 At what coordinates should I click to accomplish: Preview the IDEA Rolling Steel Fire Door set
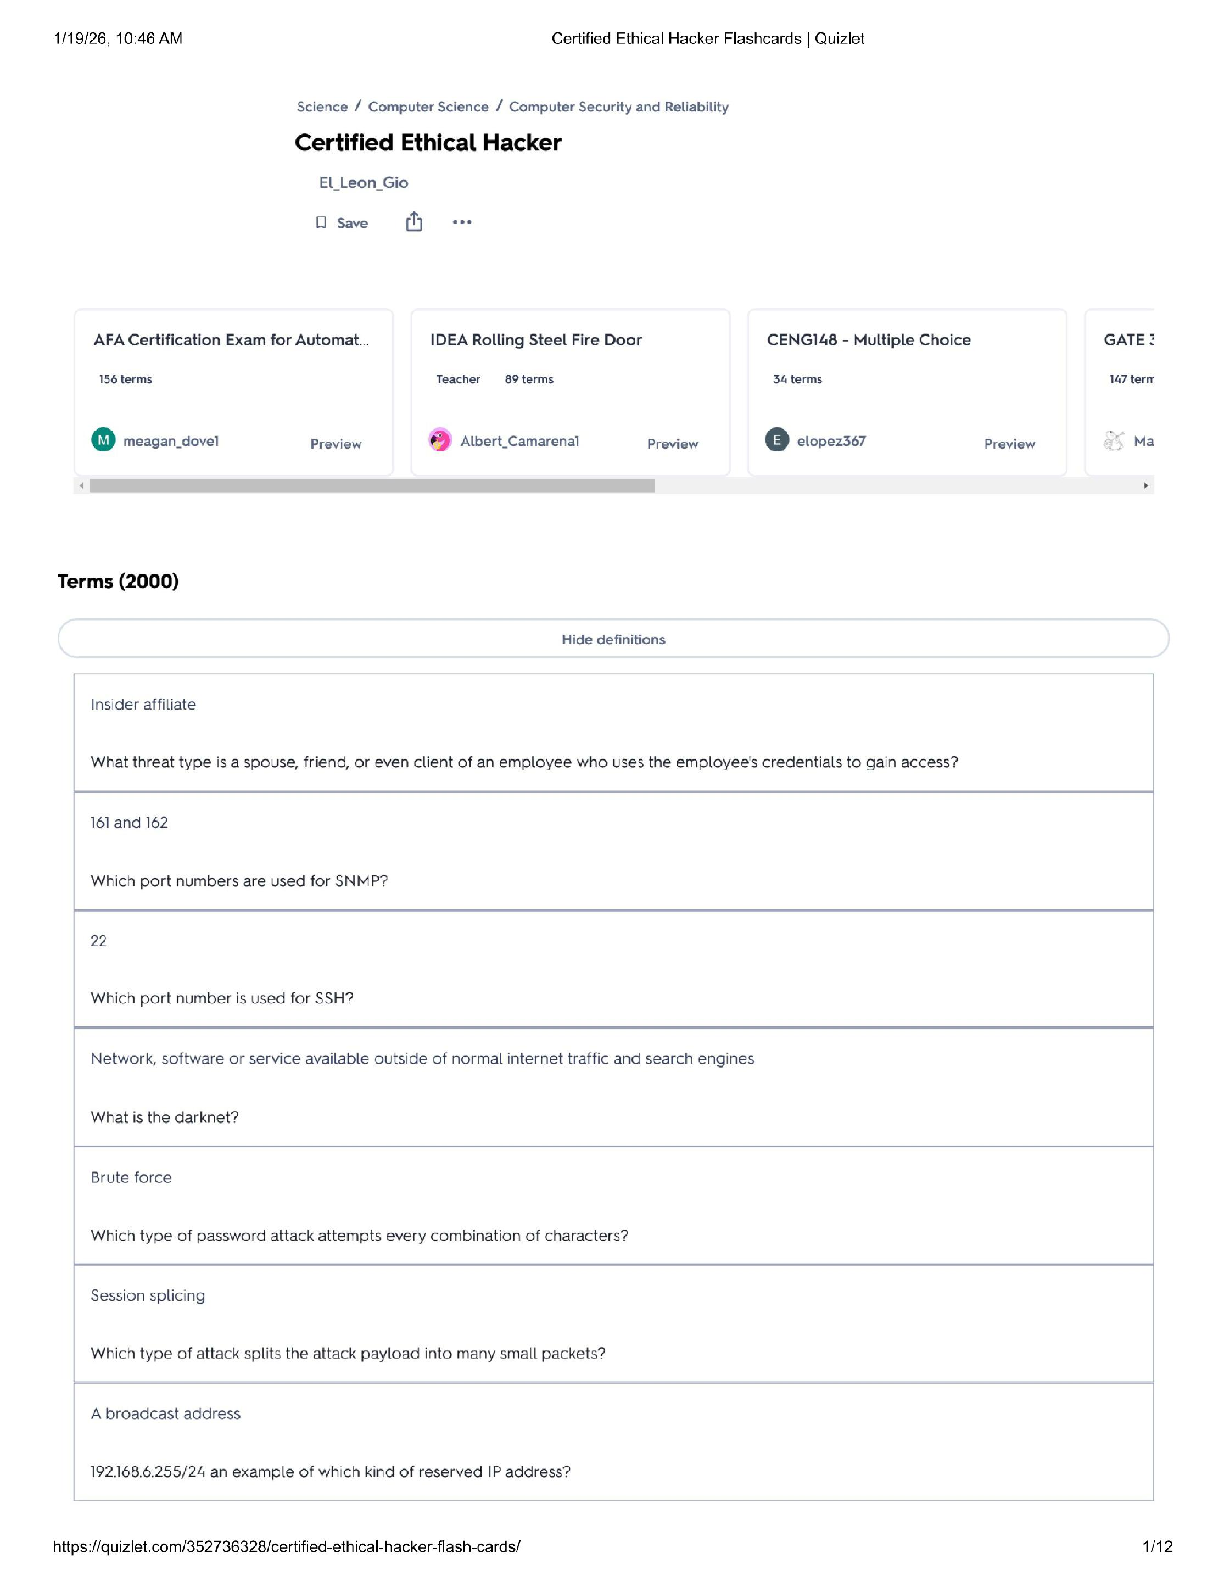coord(672,444)
